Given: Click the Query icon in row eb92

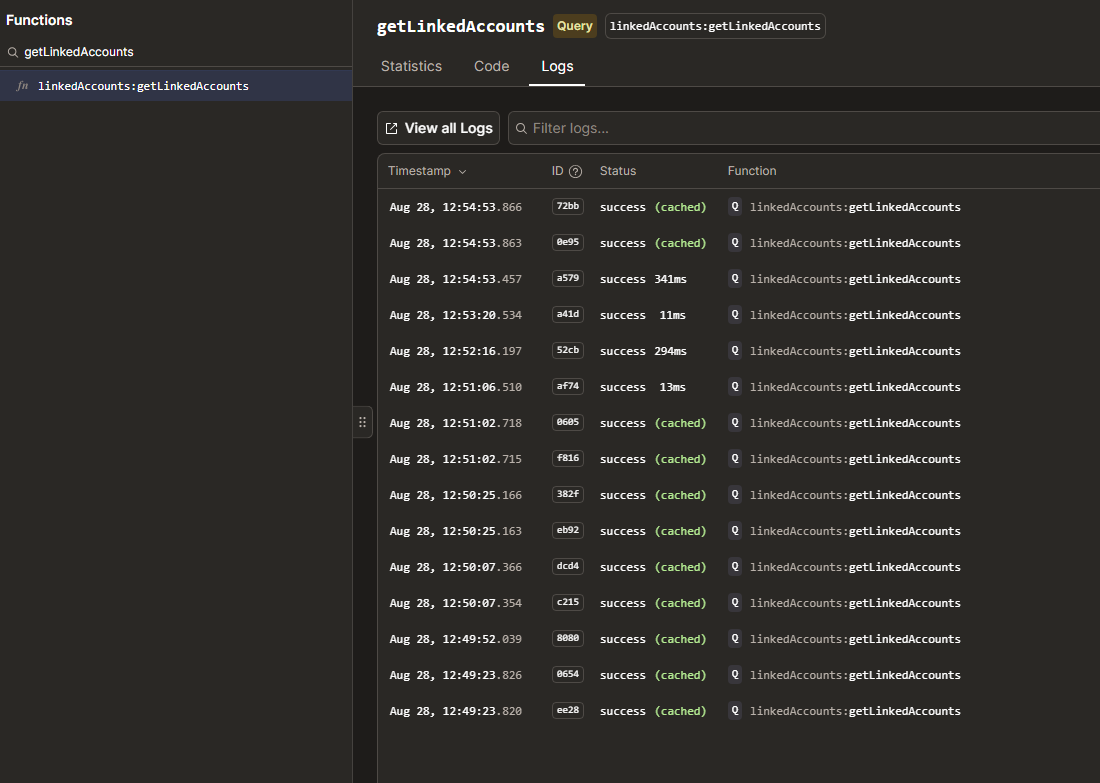Looking at the screenshot, I should (735, 530).
